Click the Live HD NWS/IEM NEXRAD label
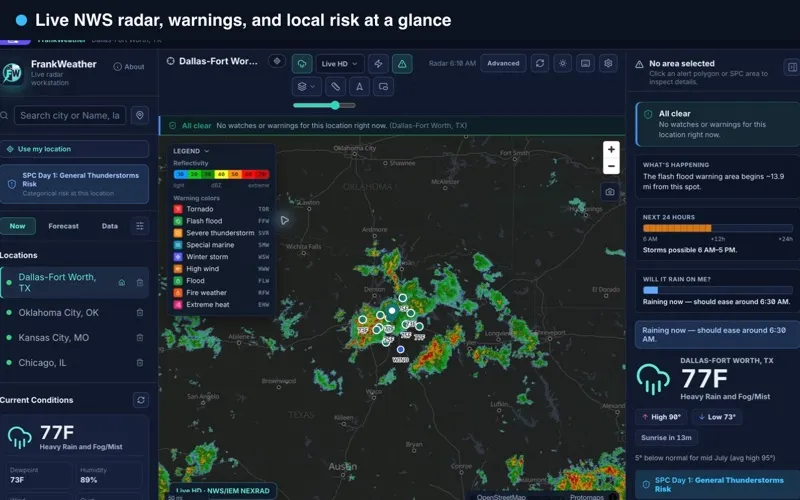800x500 pixels. [x=222, y=491]
